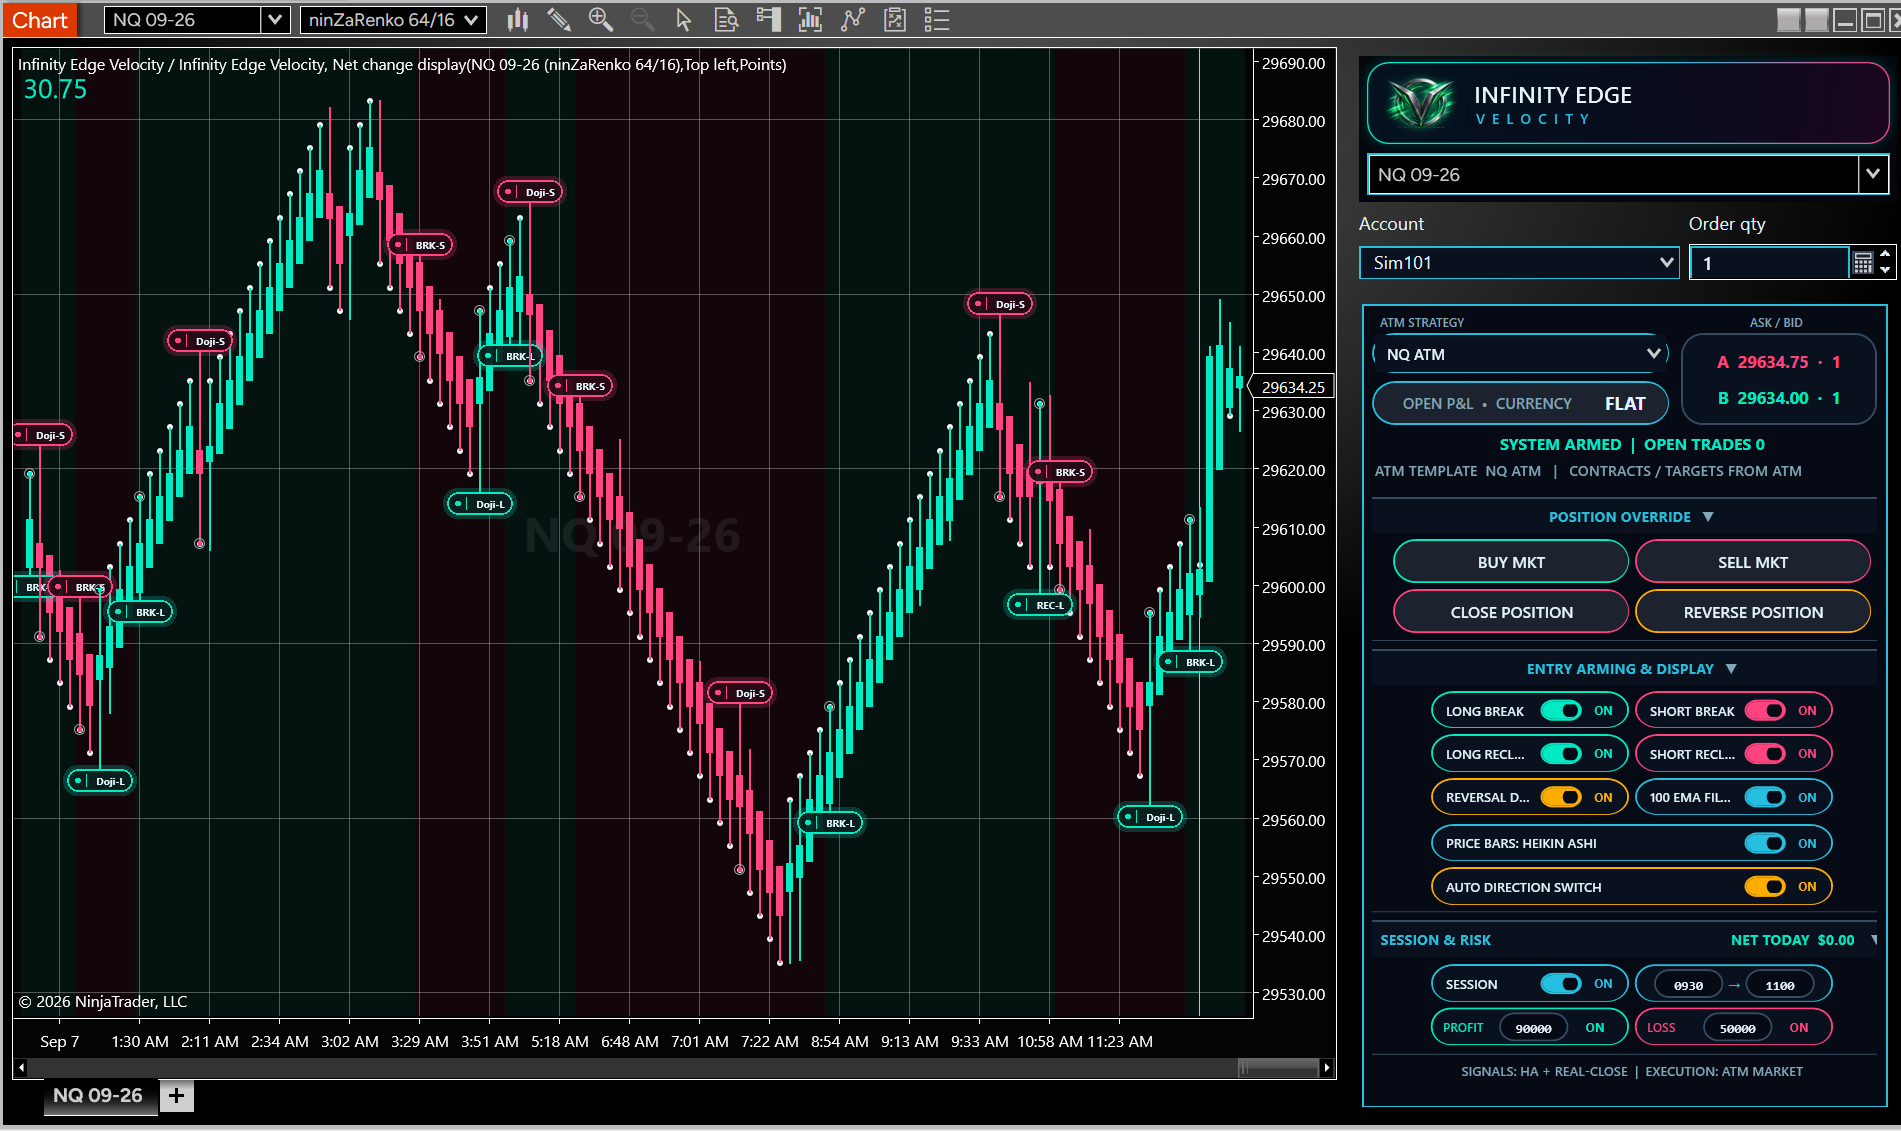The height and width of the screenshot is (1131, 1901).
Task: Click the Infinity Edge Velocity logo
Action: pyautogui.click(x=1421, y=104)
